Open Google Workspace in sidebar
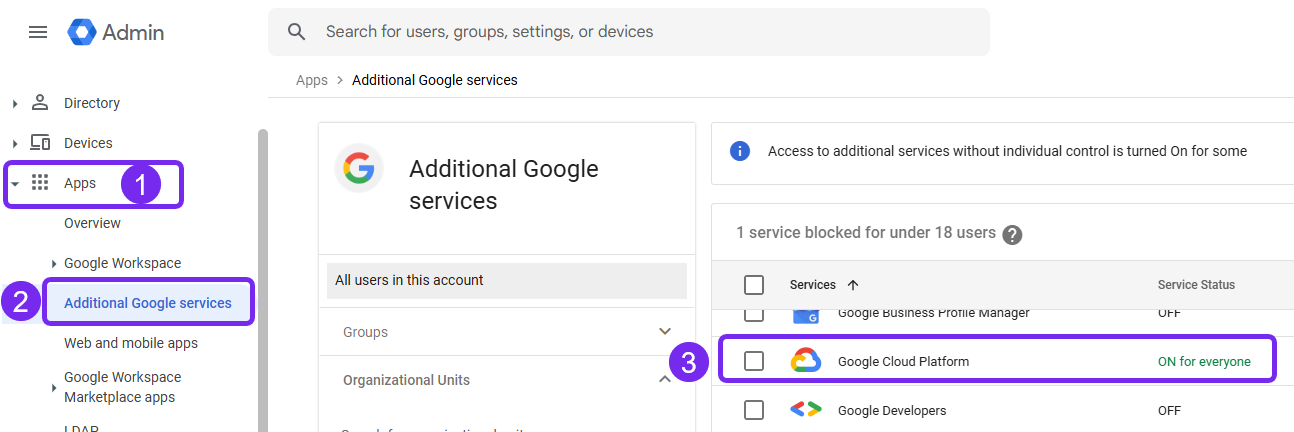The width and height of the screenshot is (1294, 432). click(x=123, y=263)
